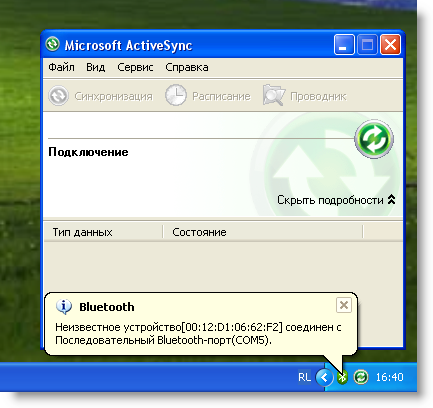Open the Расписание clock icon
The image size is (433, 408).
(x=175, y=95)
